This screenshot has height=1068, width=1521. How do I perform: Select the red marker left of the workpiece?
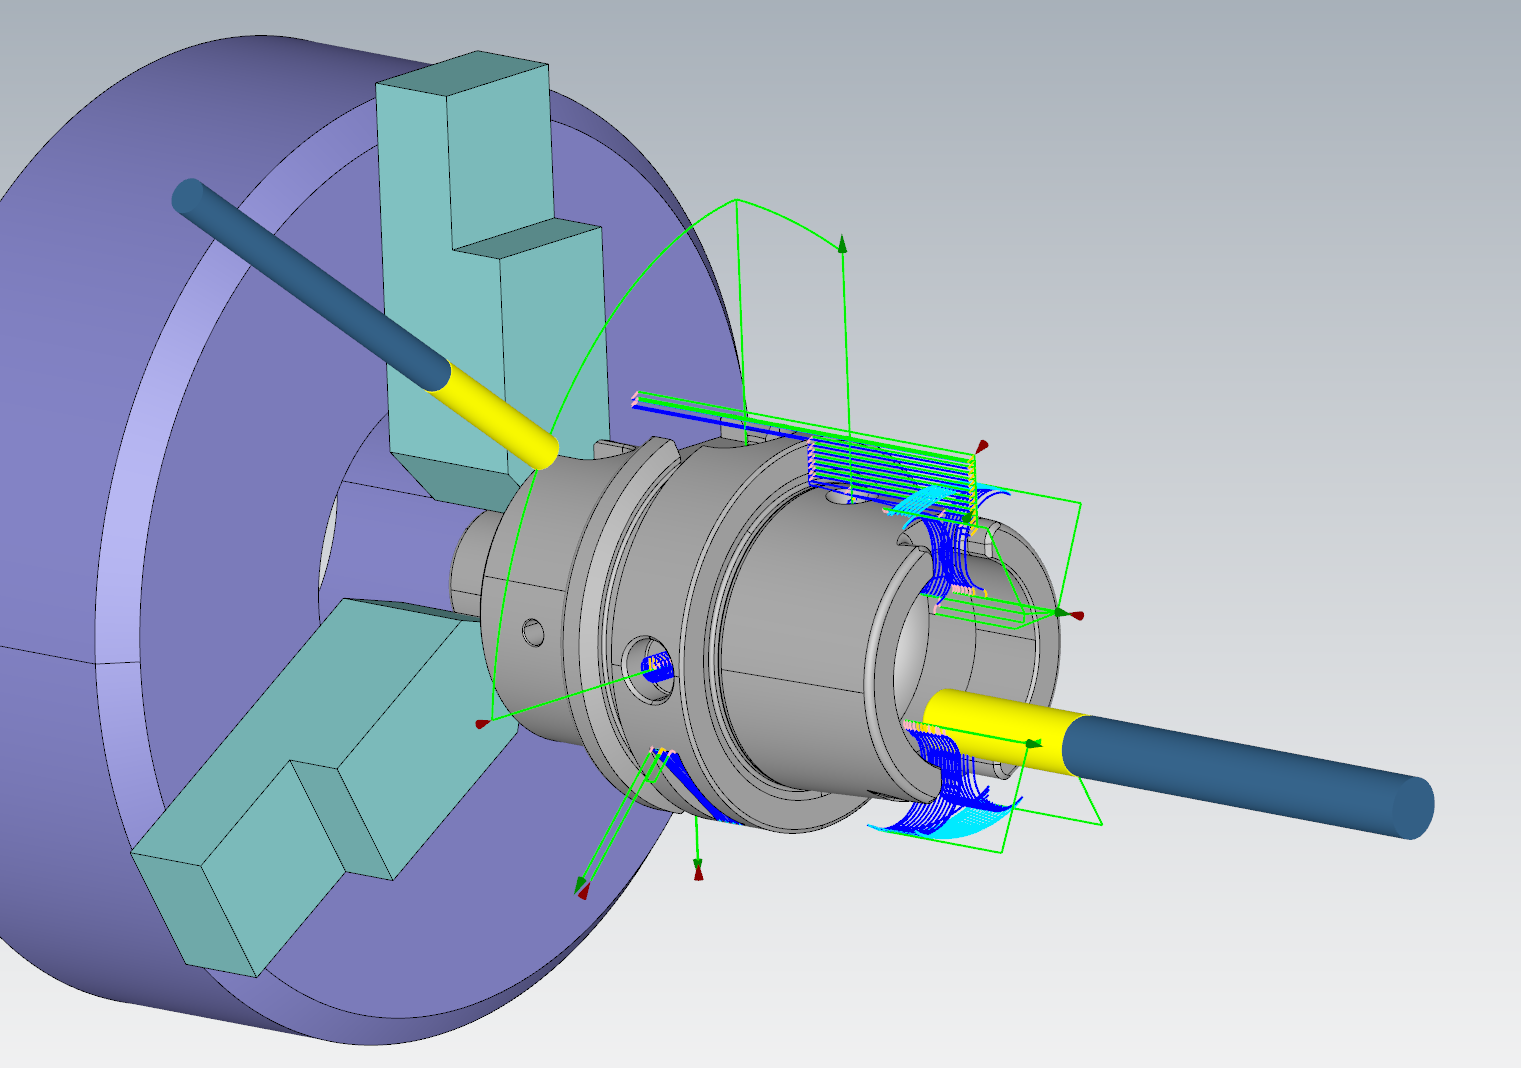(482, 723)
